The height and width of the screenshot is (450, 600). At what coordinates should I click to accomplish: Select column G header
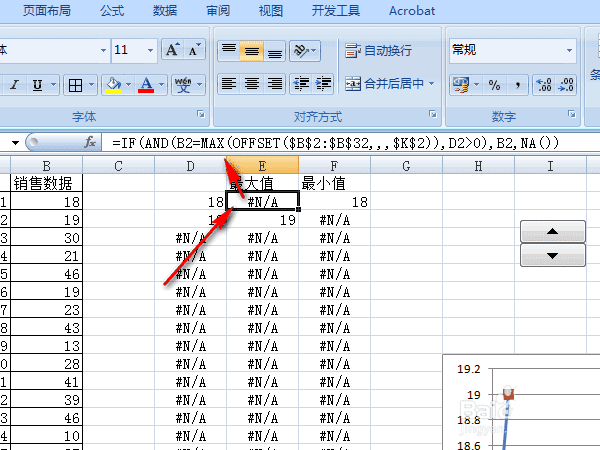(x=406, y=166)
